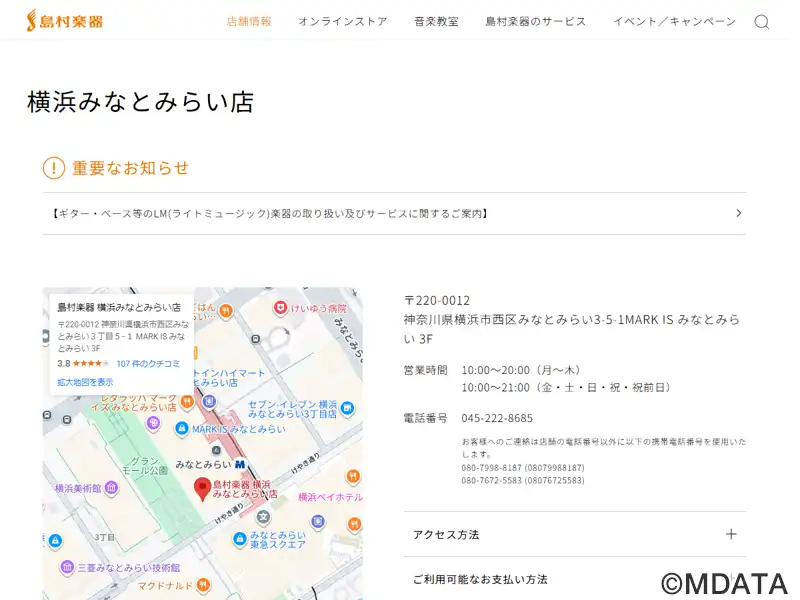Click the 島村楽器のサービス navigation item
Viewport: 800px width, 600px height.
(x=535, y=21)
